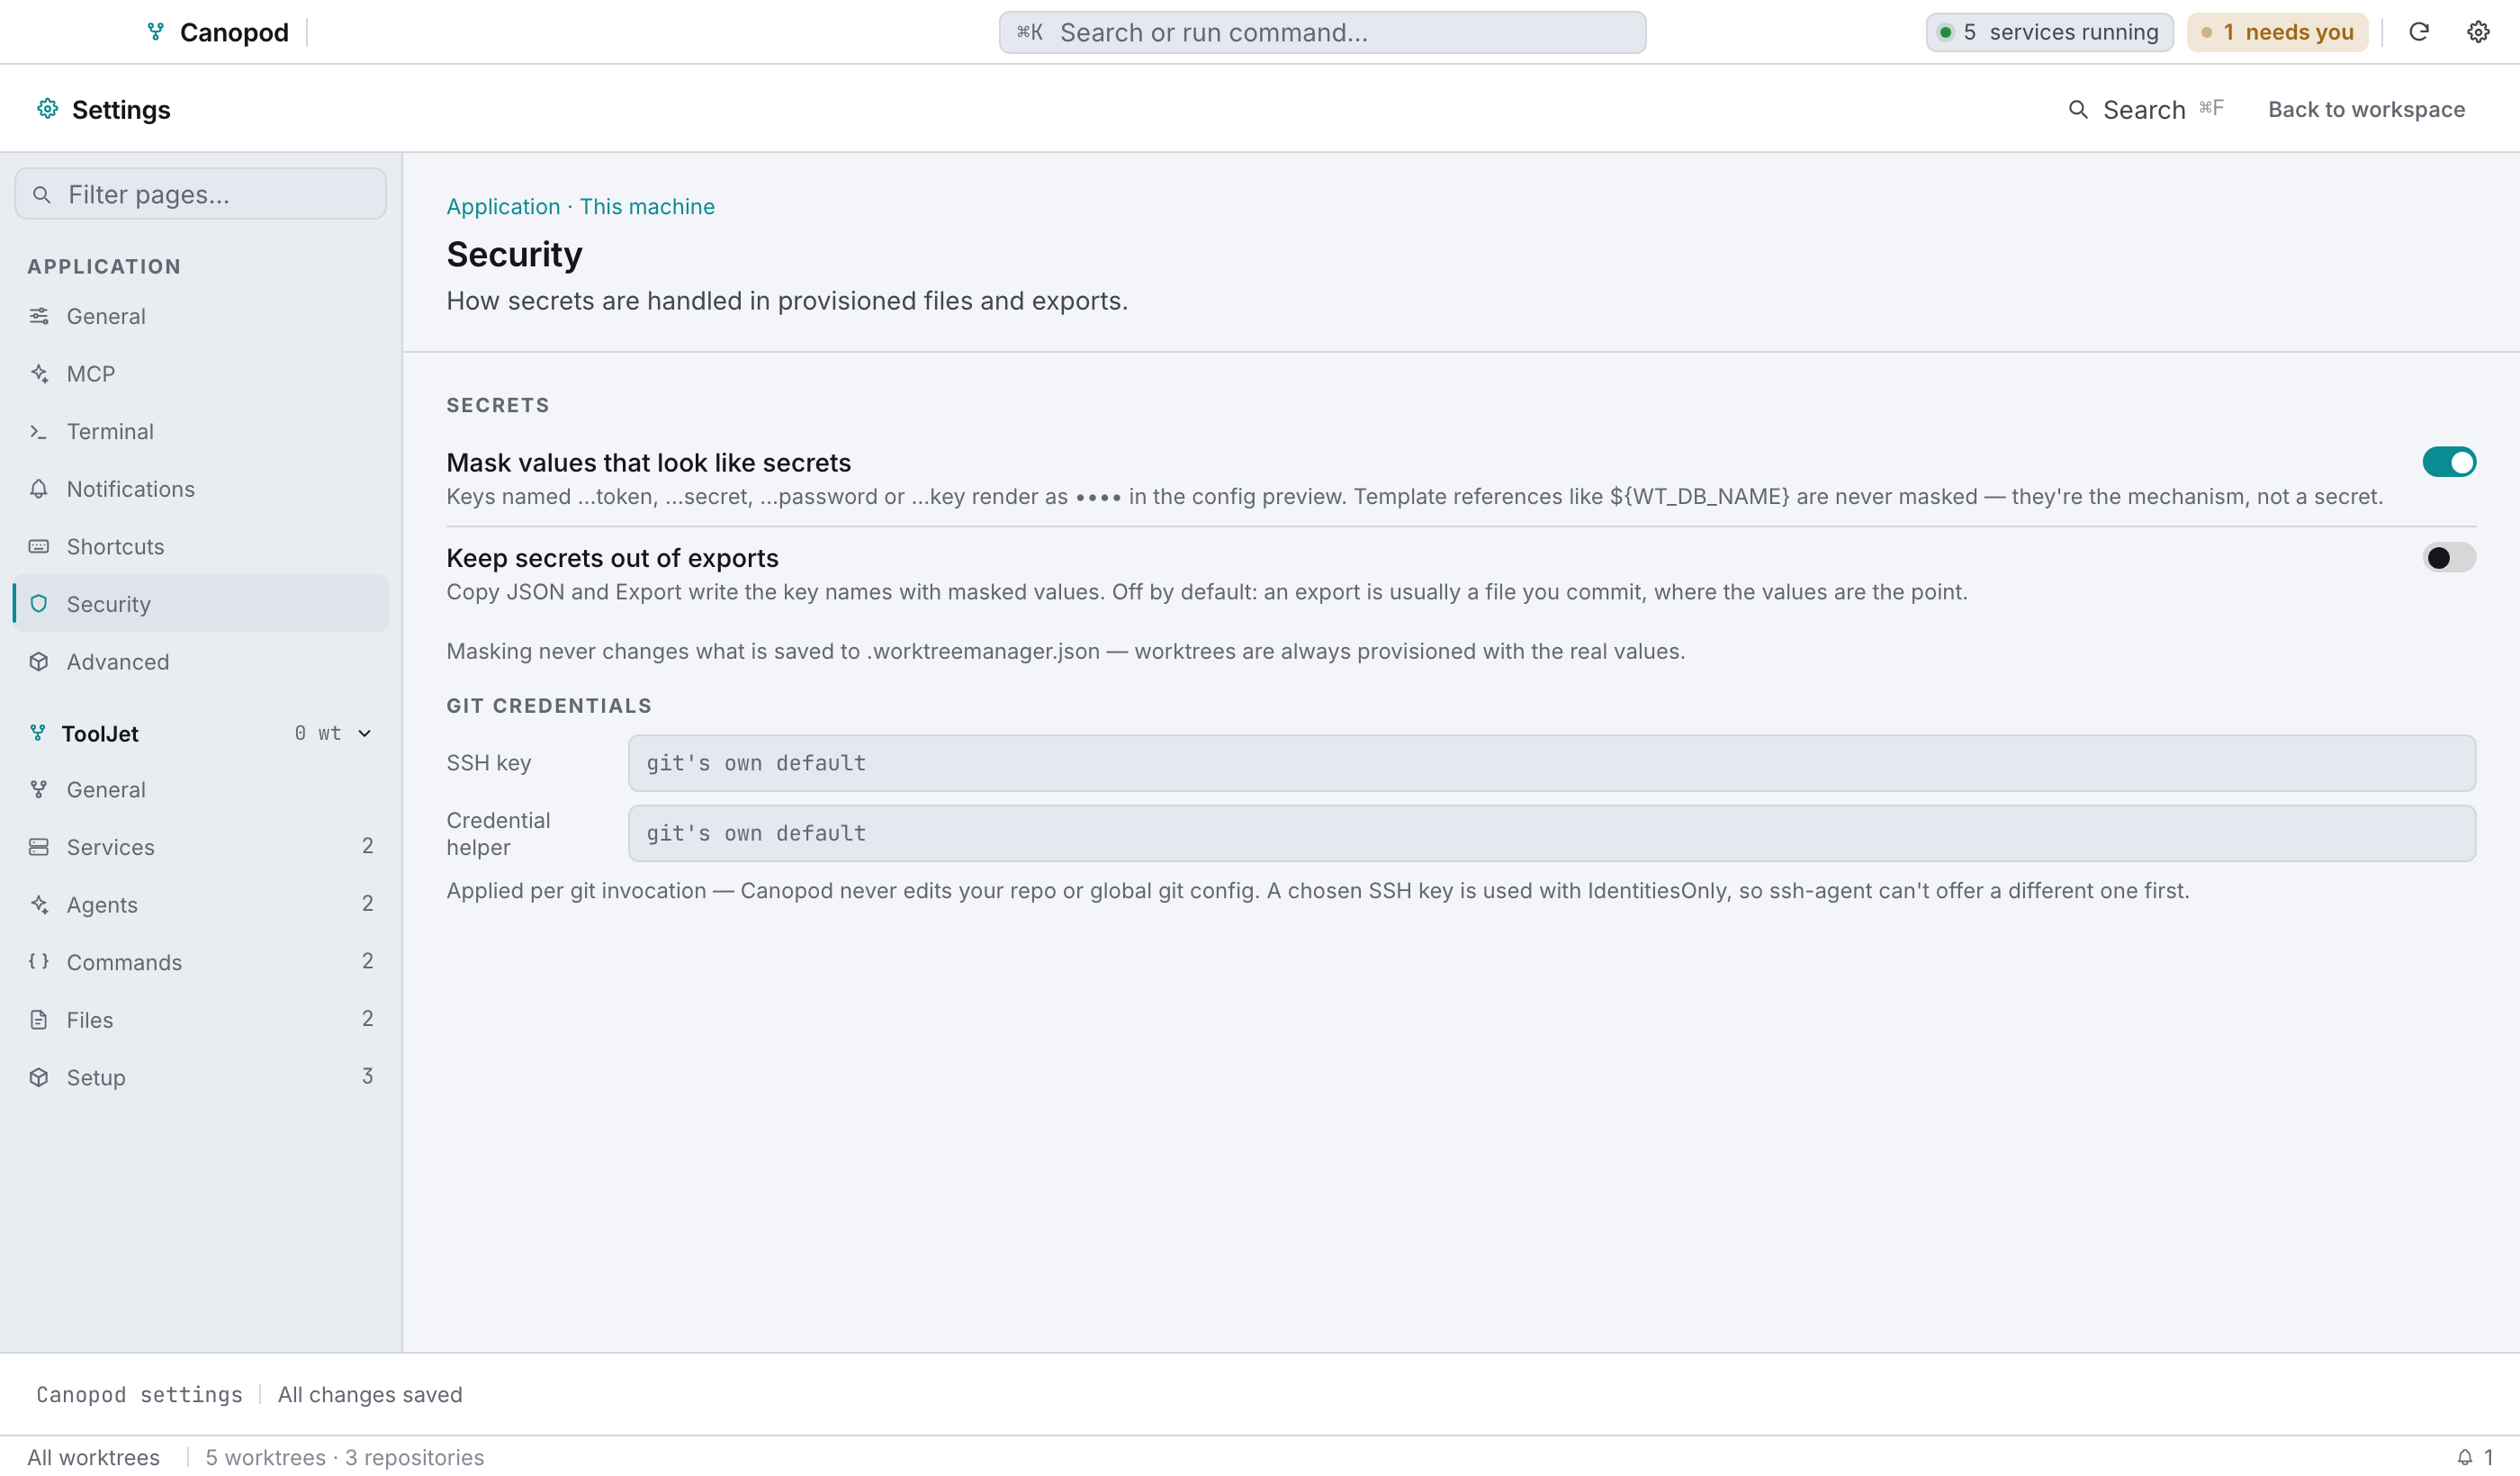Viewport: 2520px width, 1476px height.
Task: Open the Shortcuts settings page
Action: (201, 546)
